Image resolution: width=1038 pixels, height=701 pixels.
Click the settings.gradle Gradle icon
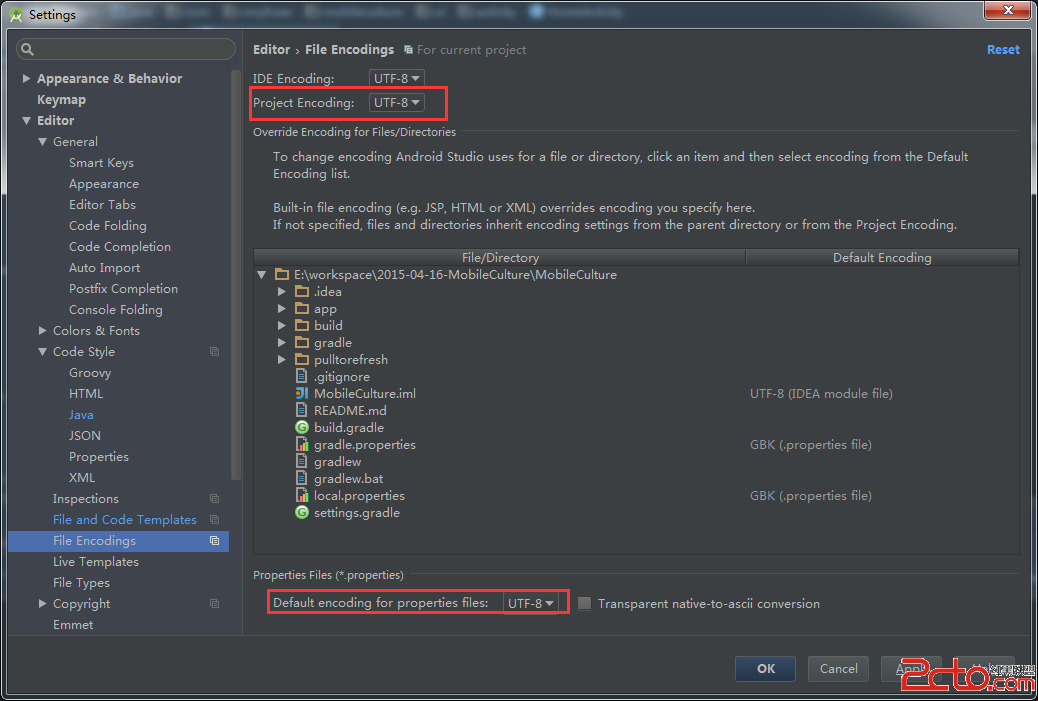tap(302, 512)
